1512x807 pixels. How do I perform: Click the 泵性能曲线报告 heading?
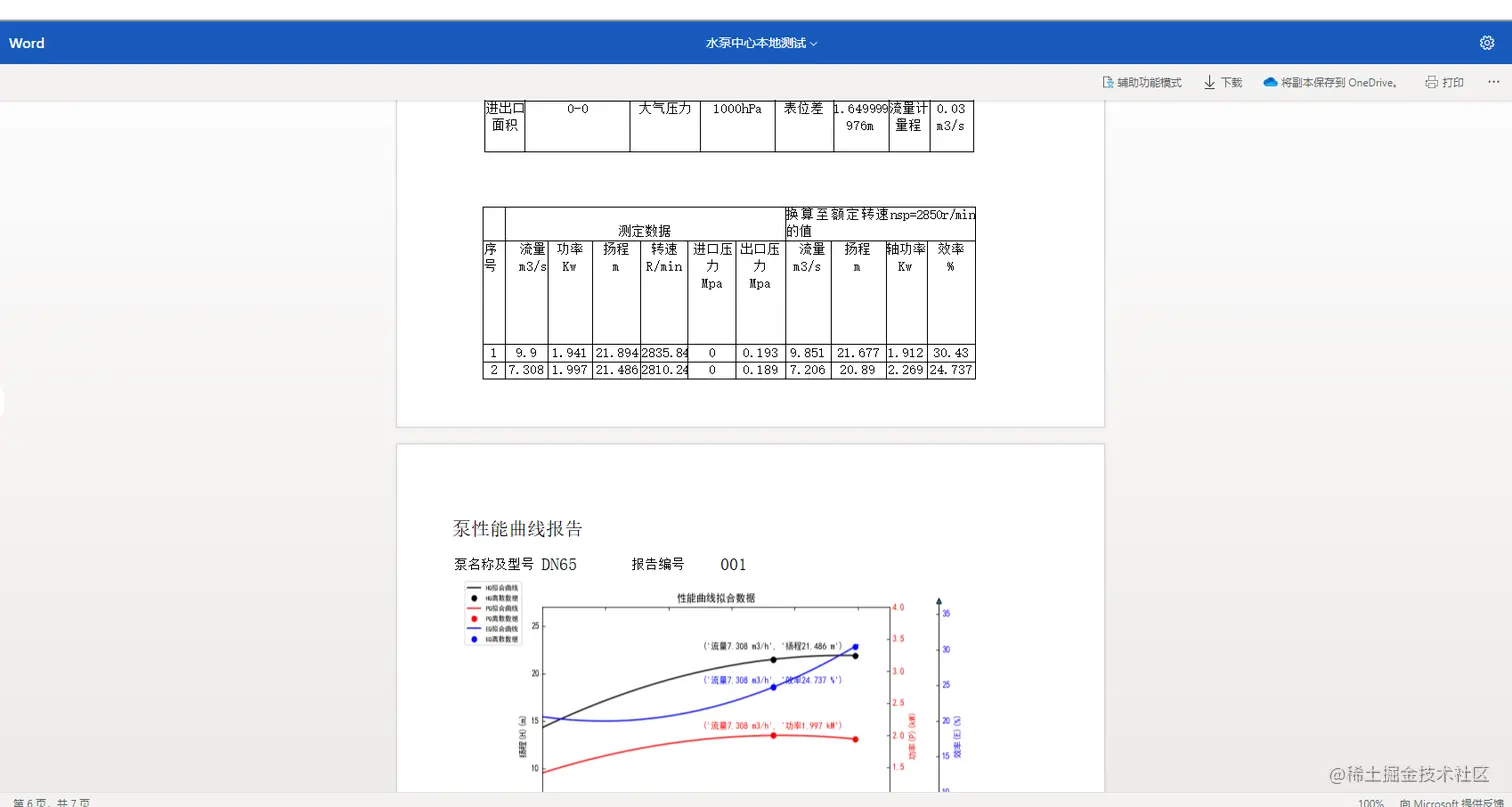(517, 528)
